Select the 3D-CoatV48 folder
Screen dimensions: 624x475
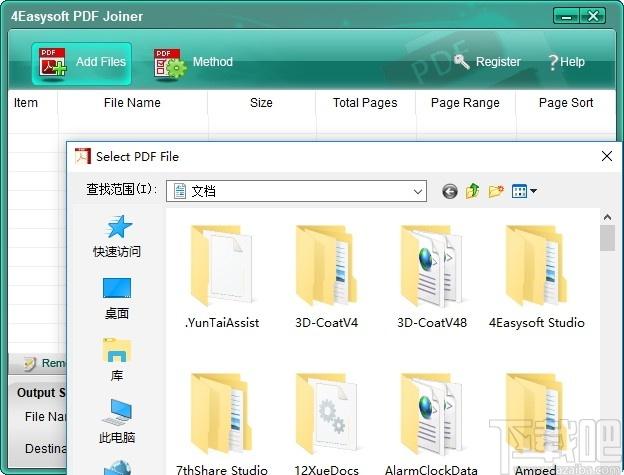point(432,277)
